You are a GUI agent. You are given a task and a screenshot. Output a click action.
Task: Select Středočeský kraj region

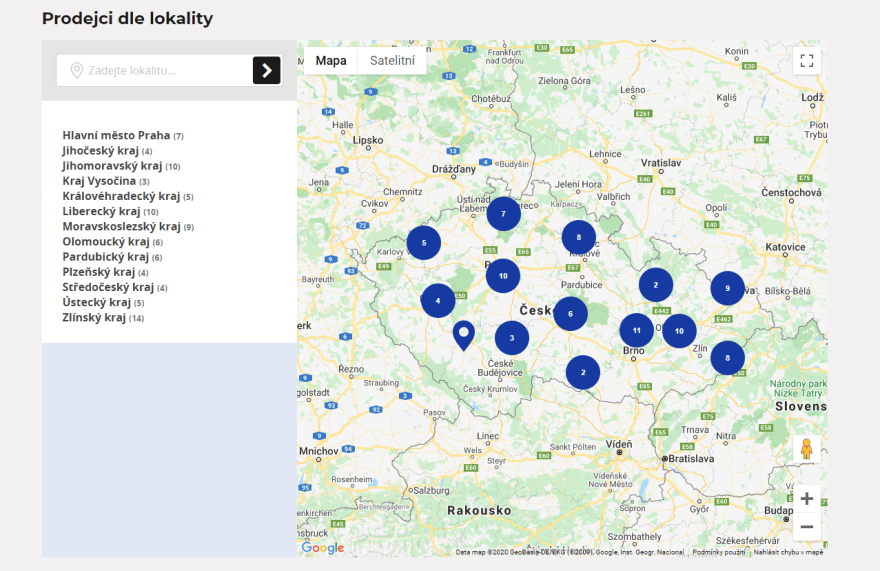pyautogui.click(x=115, y=287)
